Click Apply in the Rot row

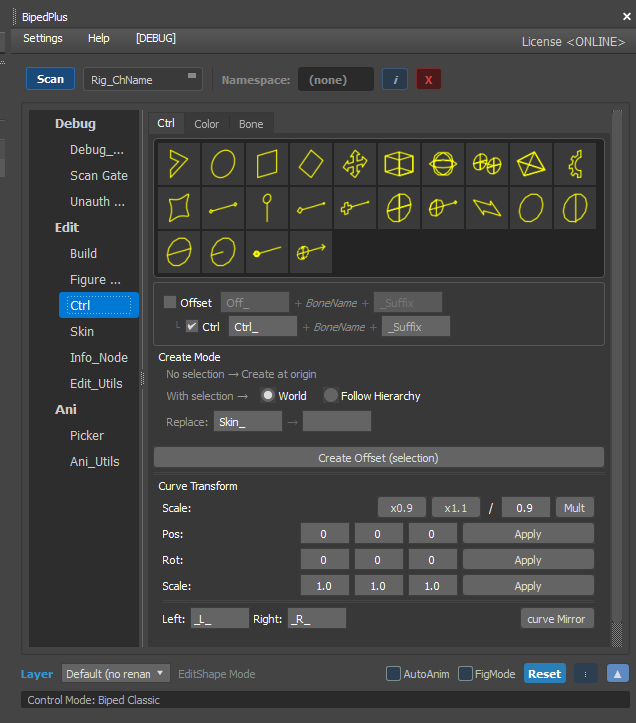coord(528,560)
